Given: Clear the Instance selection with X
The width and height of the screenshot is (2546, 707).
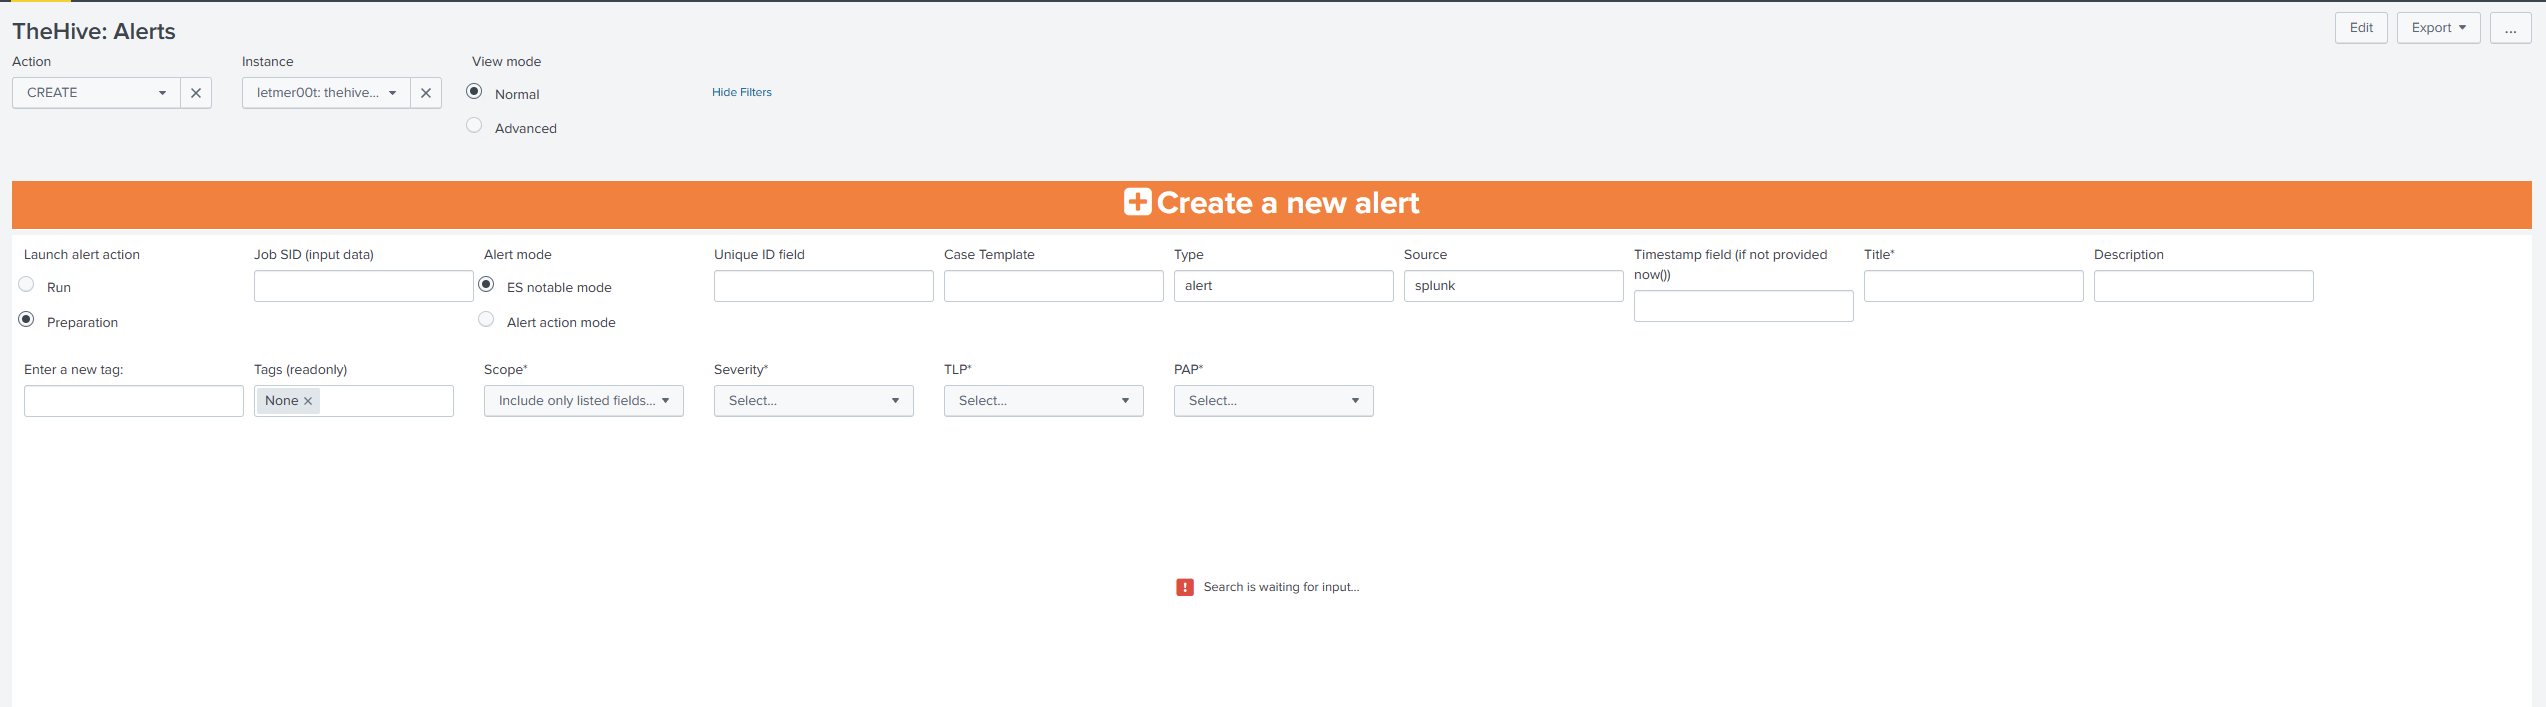Looking at the screenshot, I should [426, 93].
